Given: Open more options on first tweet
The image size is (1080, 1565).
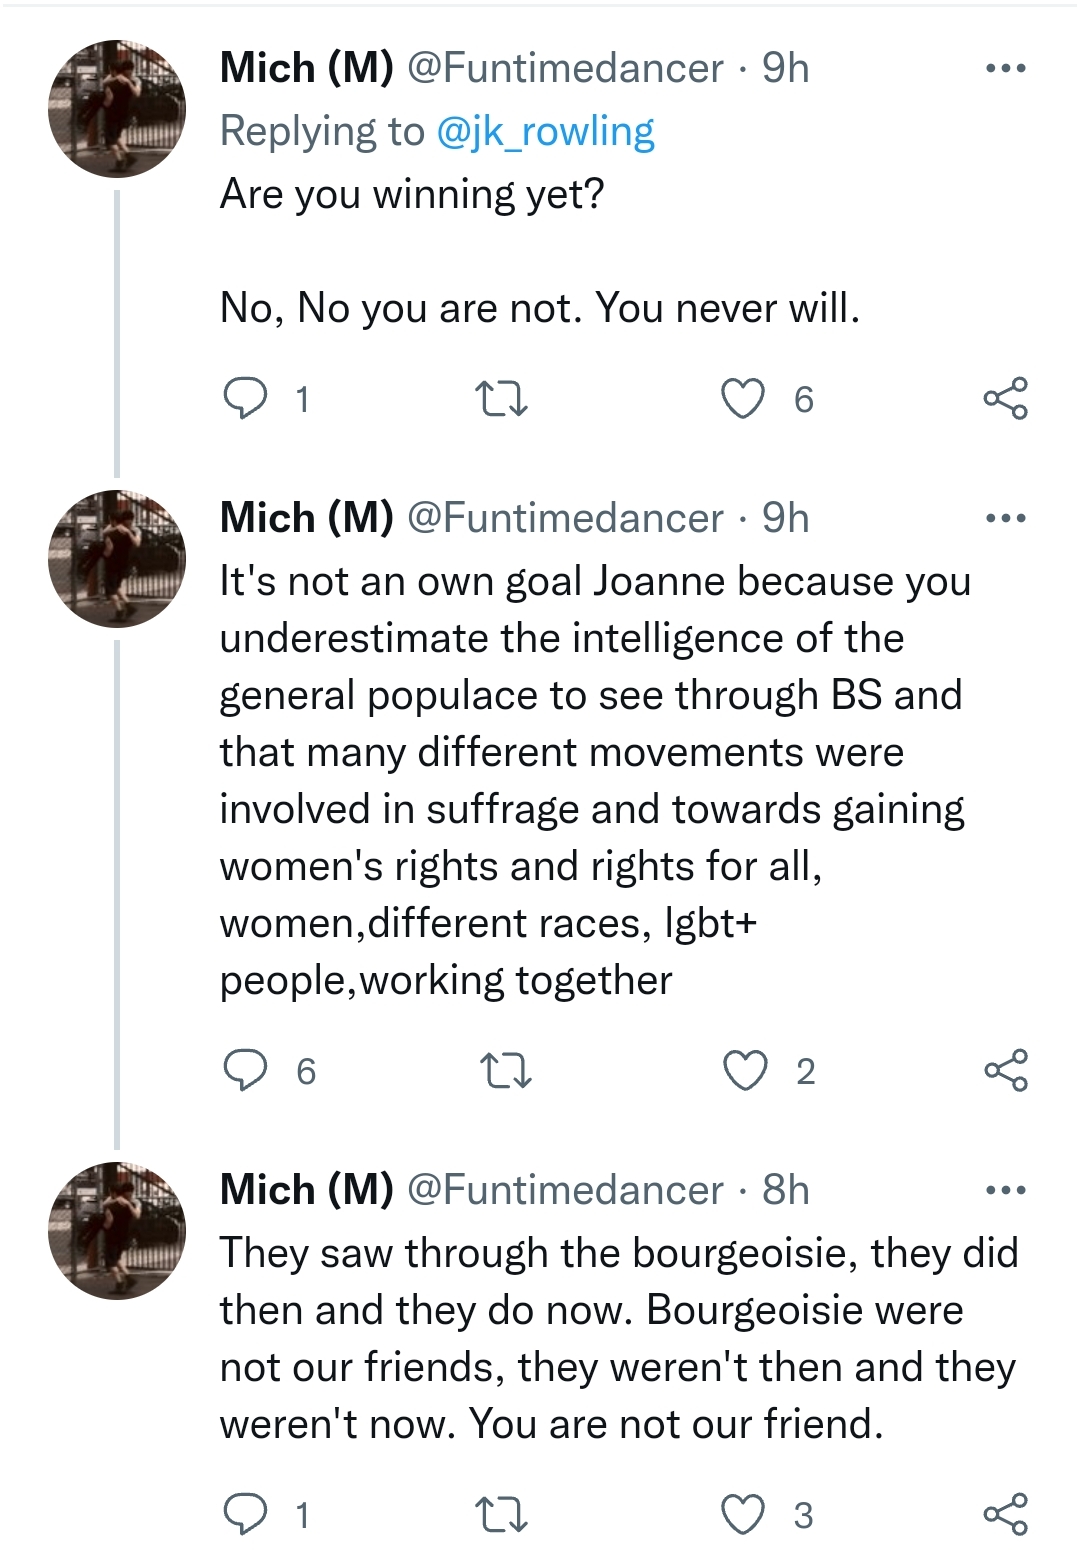Looking at the screenshot, I should 1006,68.
